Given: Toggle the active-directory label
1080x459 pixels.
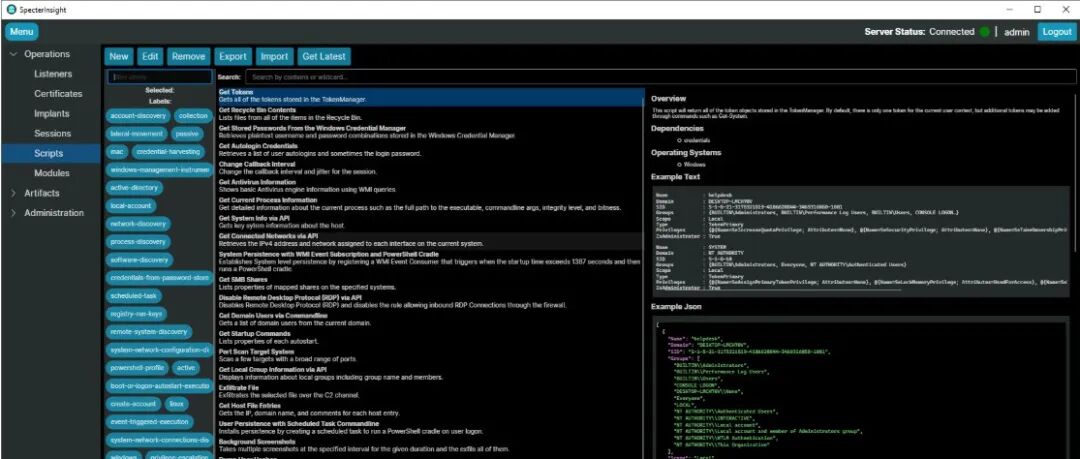Looking at the screenshot, I should click(134, 187).
